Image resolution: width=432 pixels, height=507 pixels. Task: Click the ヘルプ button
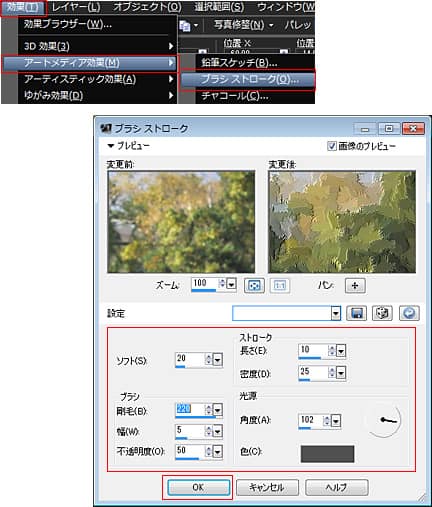337,487
